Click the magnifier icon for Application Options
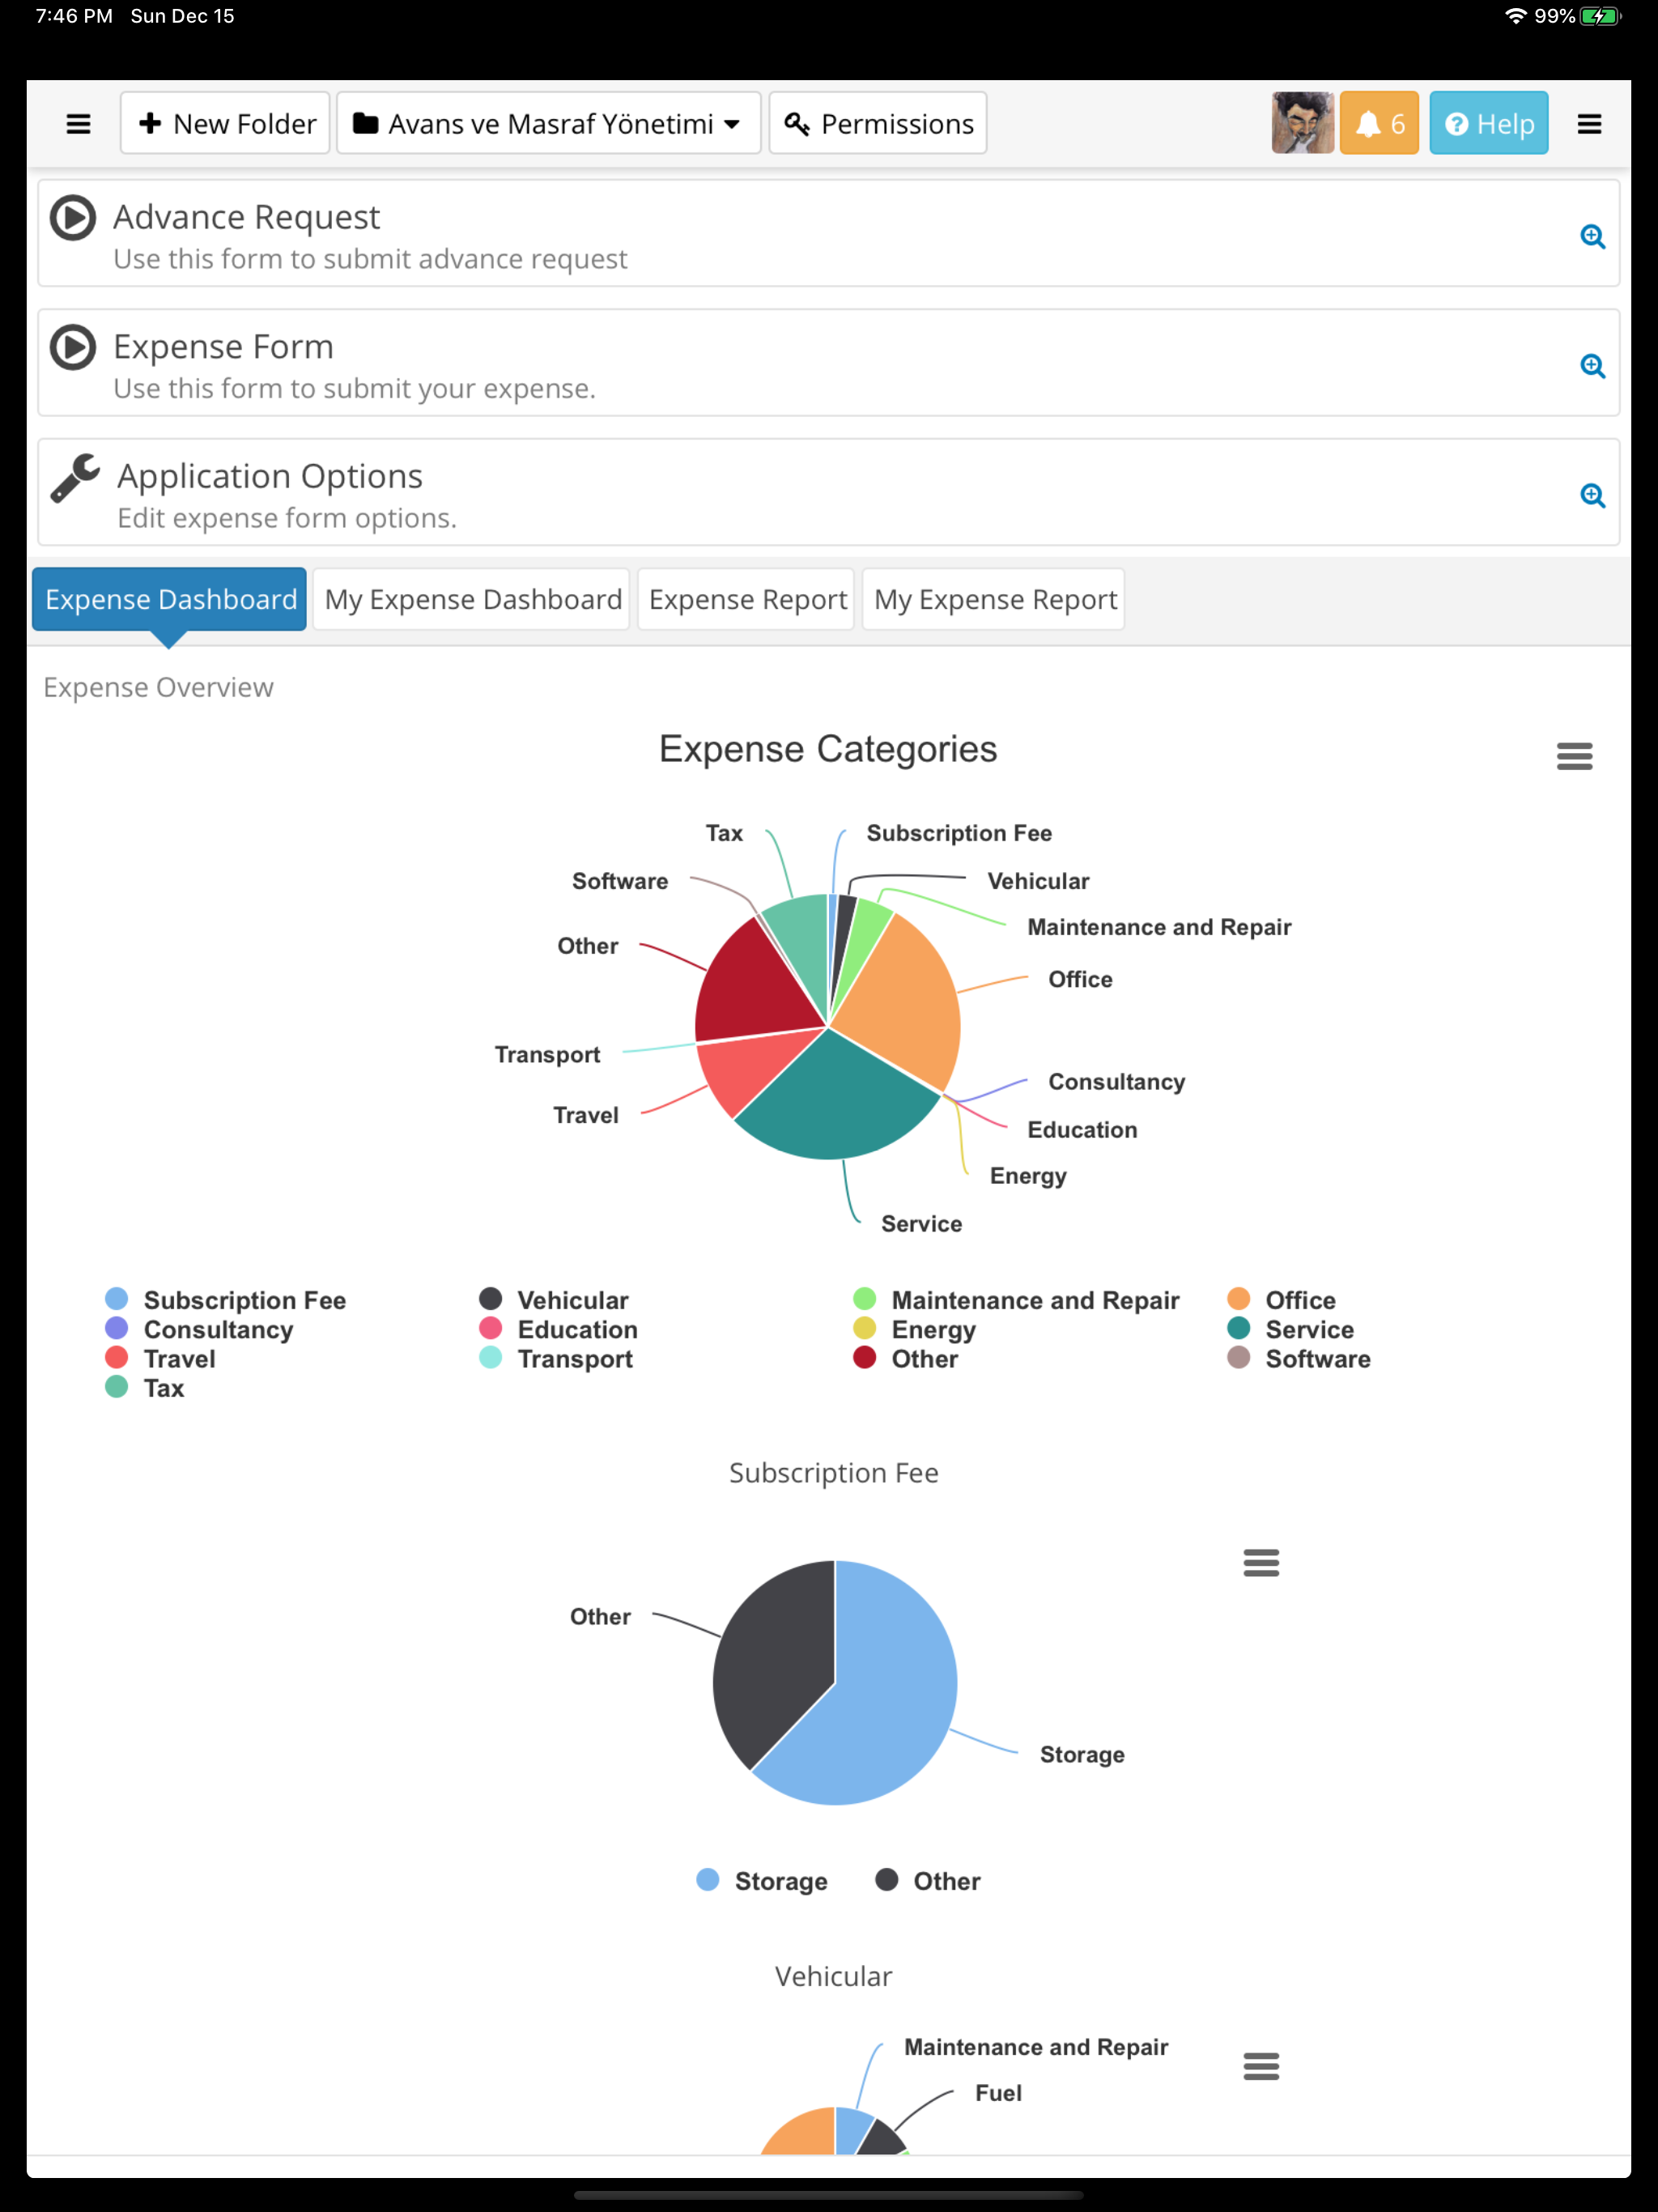Viewport: 1658px width, 2212px height. (1592, 496)
